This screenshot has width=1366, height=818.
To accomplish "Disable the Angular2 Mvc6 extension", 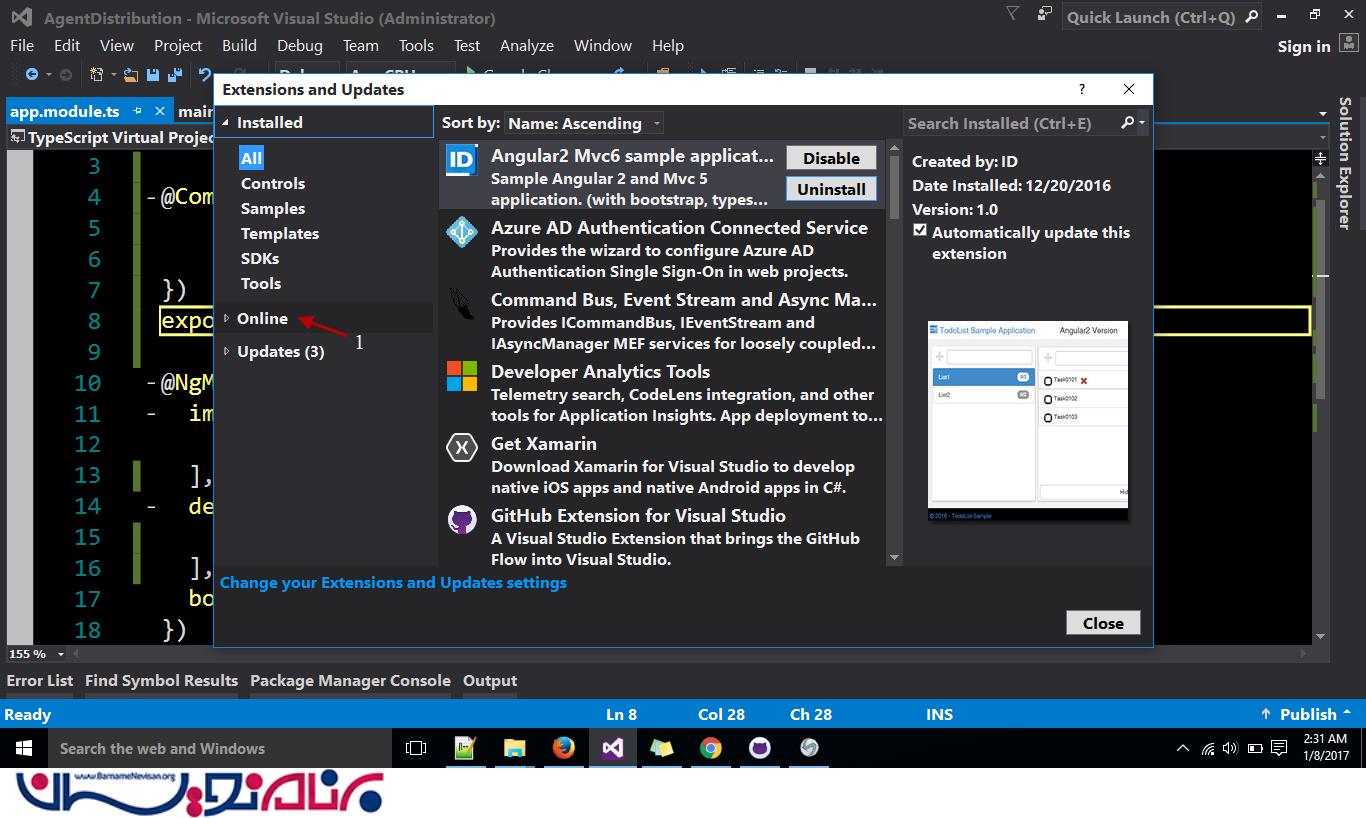I will 831,158.
